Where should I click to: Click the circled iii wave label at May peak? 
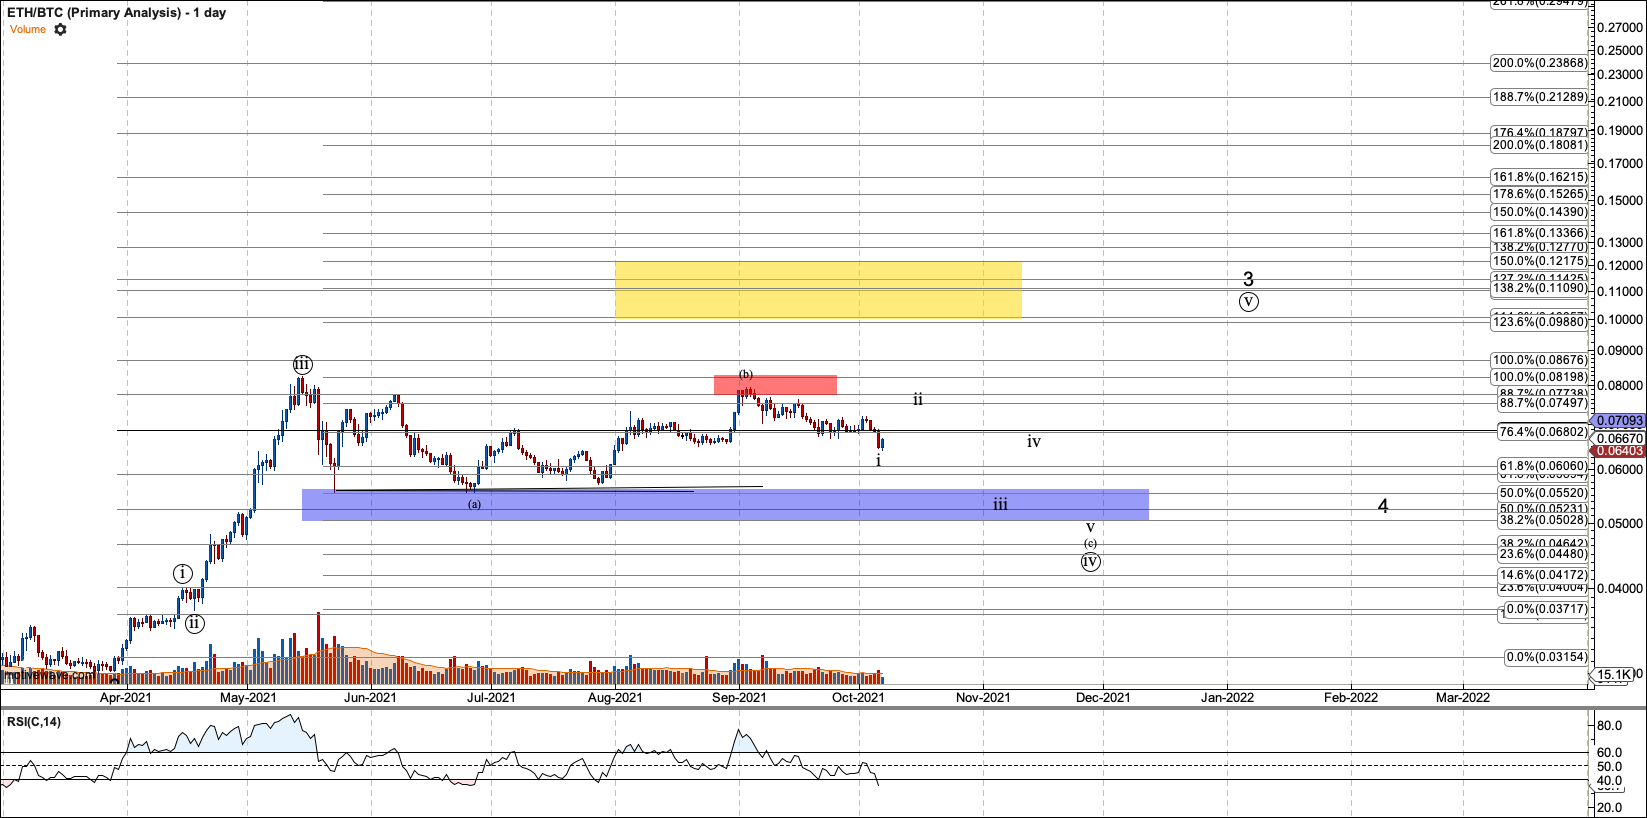point(302,364)
